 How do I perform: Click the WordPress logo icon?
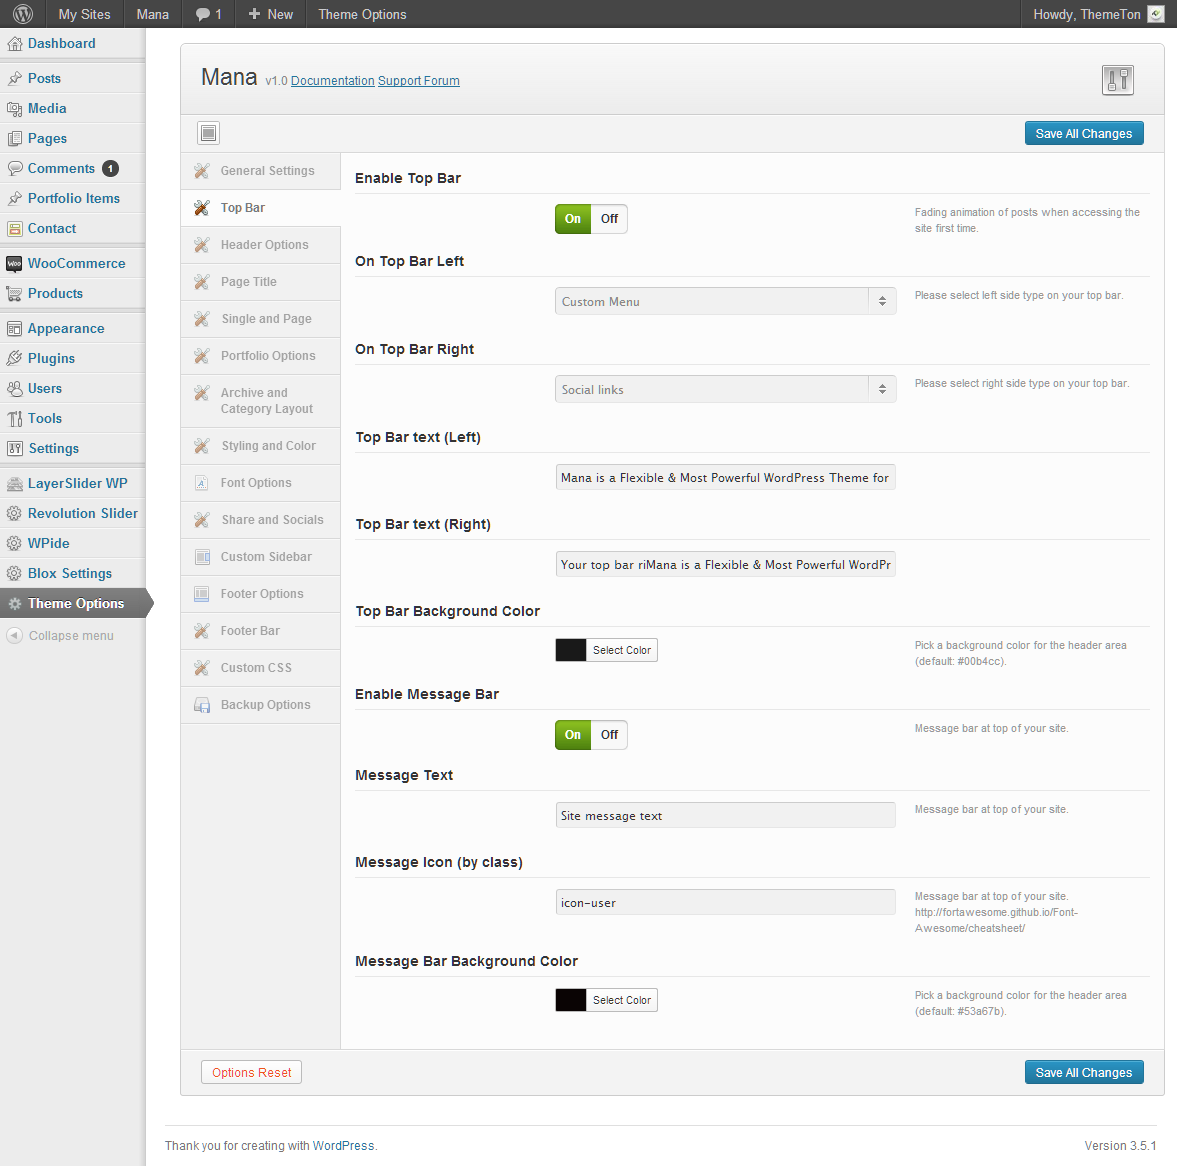pyautogui.click(x=22, y=14)
